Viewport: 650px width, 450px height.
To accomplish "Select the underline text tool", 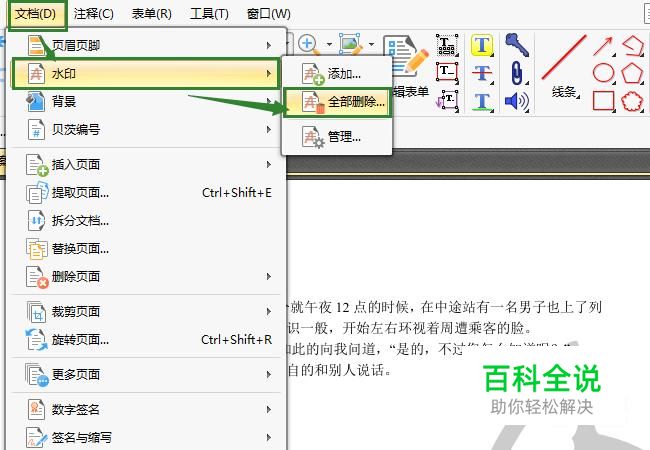I will pyautogui.click(x=483, y=102).
